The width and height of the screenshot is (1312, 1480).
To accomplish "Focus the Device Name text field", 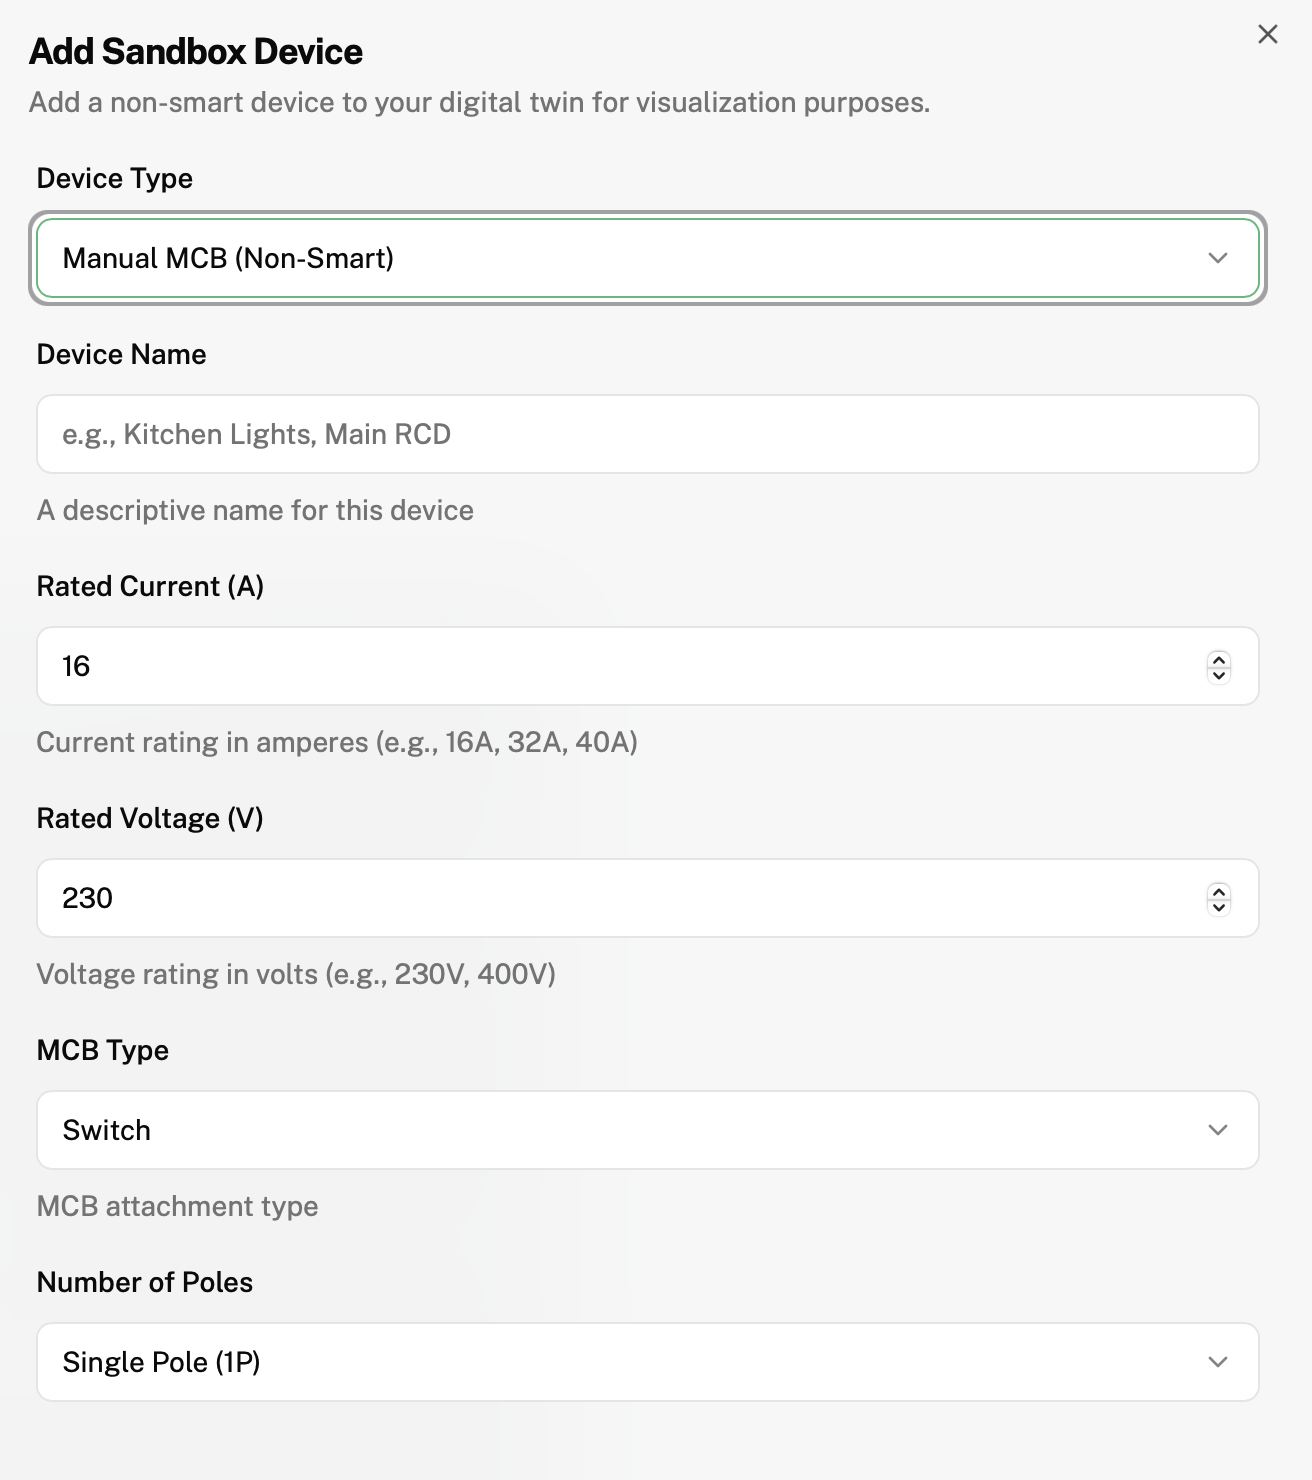I will click(x=647, y=434).
